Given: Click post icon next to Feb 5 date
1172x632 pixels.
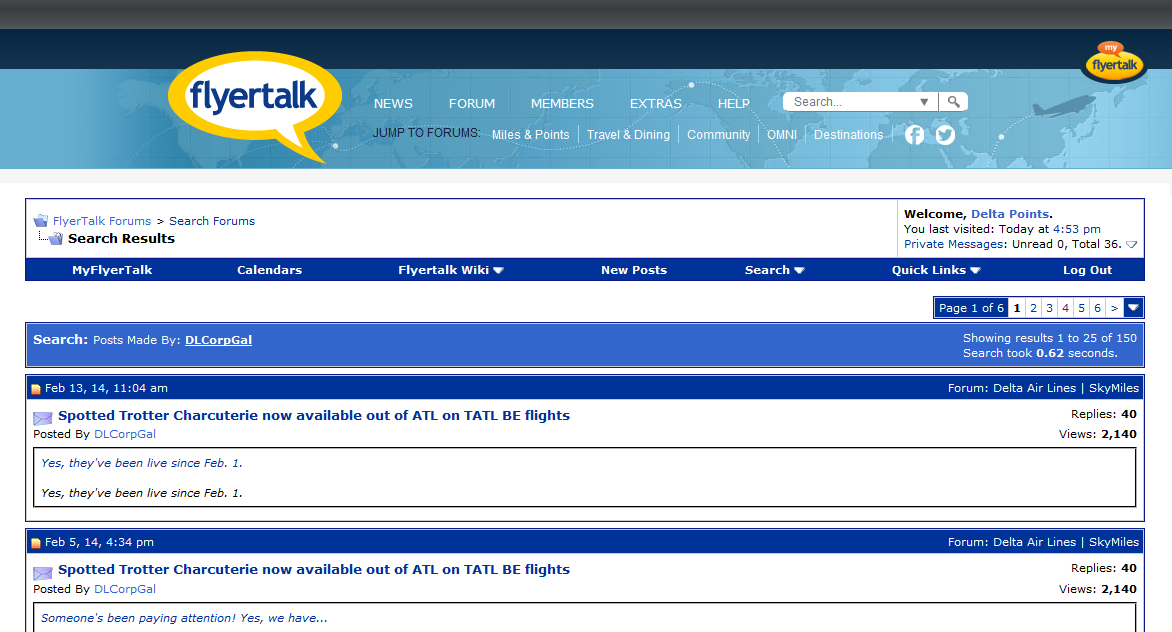Looking at the screenshot, I should pyautogui.click(x=36, y=543).
